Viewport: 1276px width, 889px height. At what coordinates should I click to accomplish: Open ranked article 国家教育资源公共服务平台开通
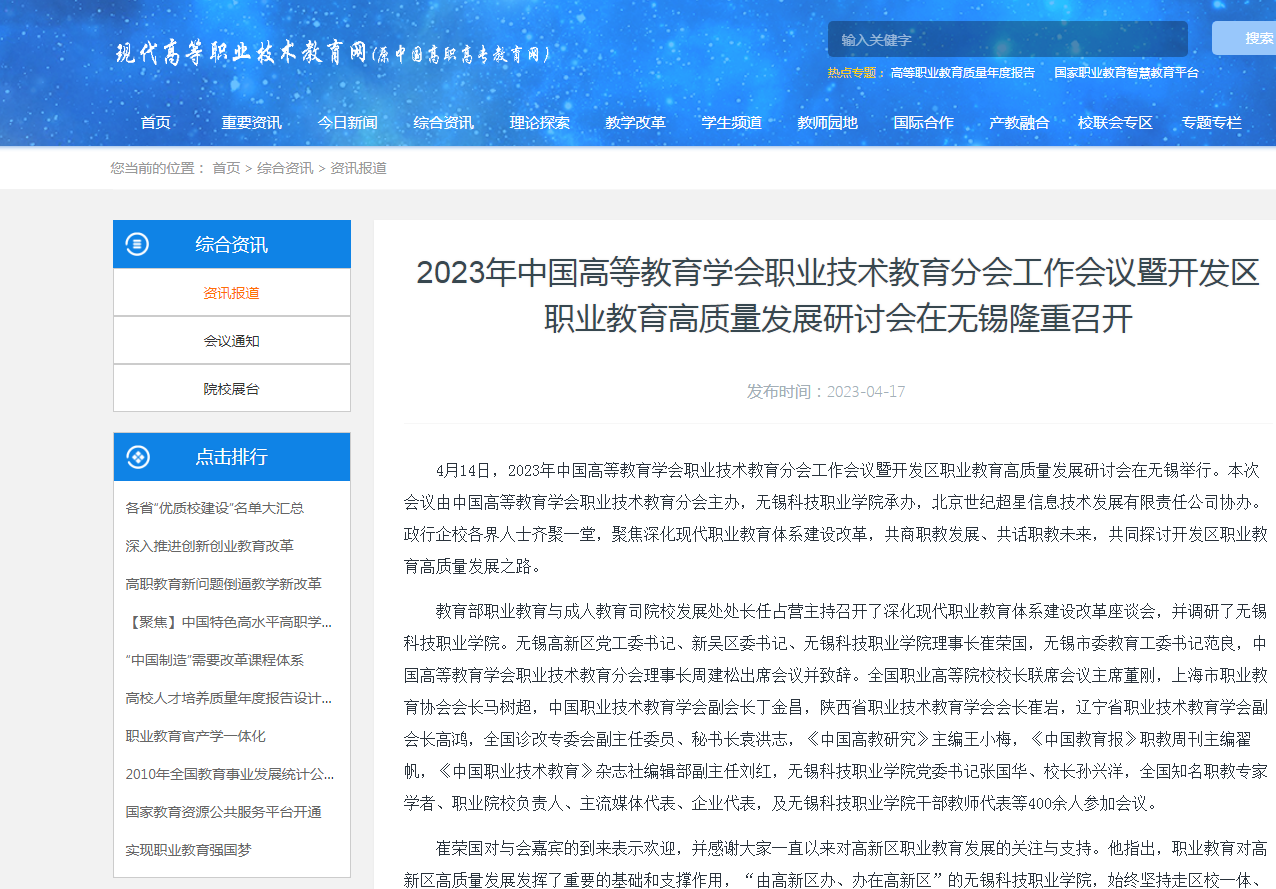[224, 812]
